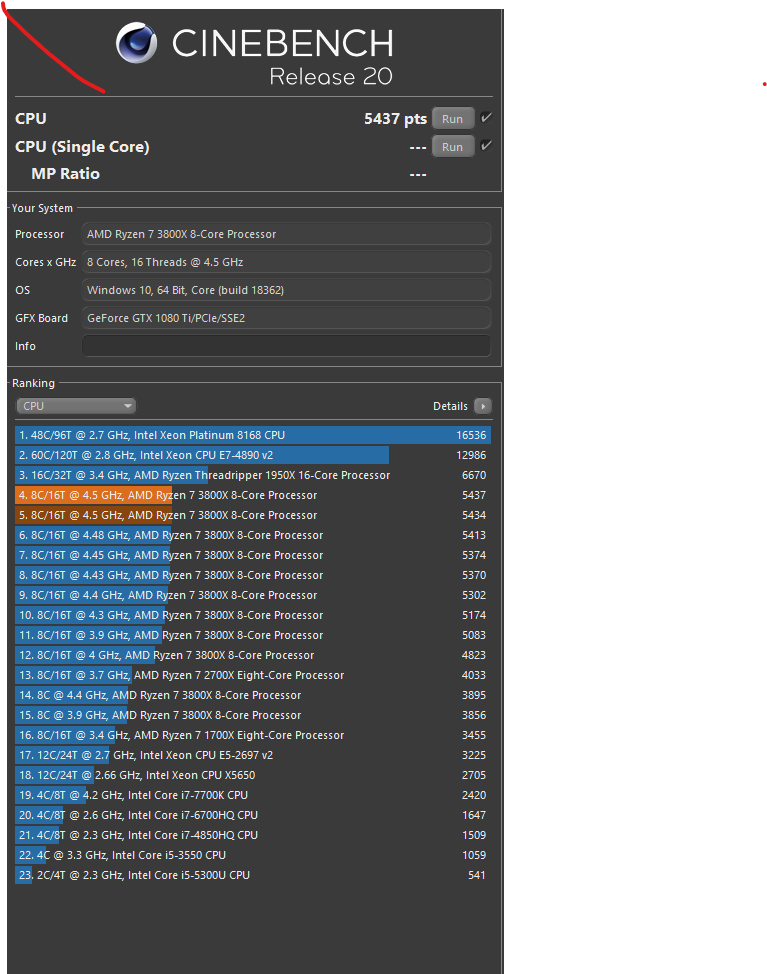Select rank 17 Xeon E5-2697 v2 row

253,755
